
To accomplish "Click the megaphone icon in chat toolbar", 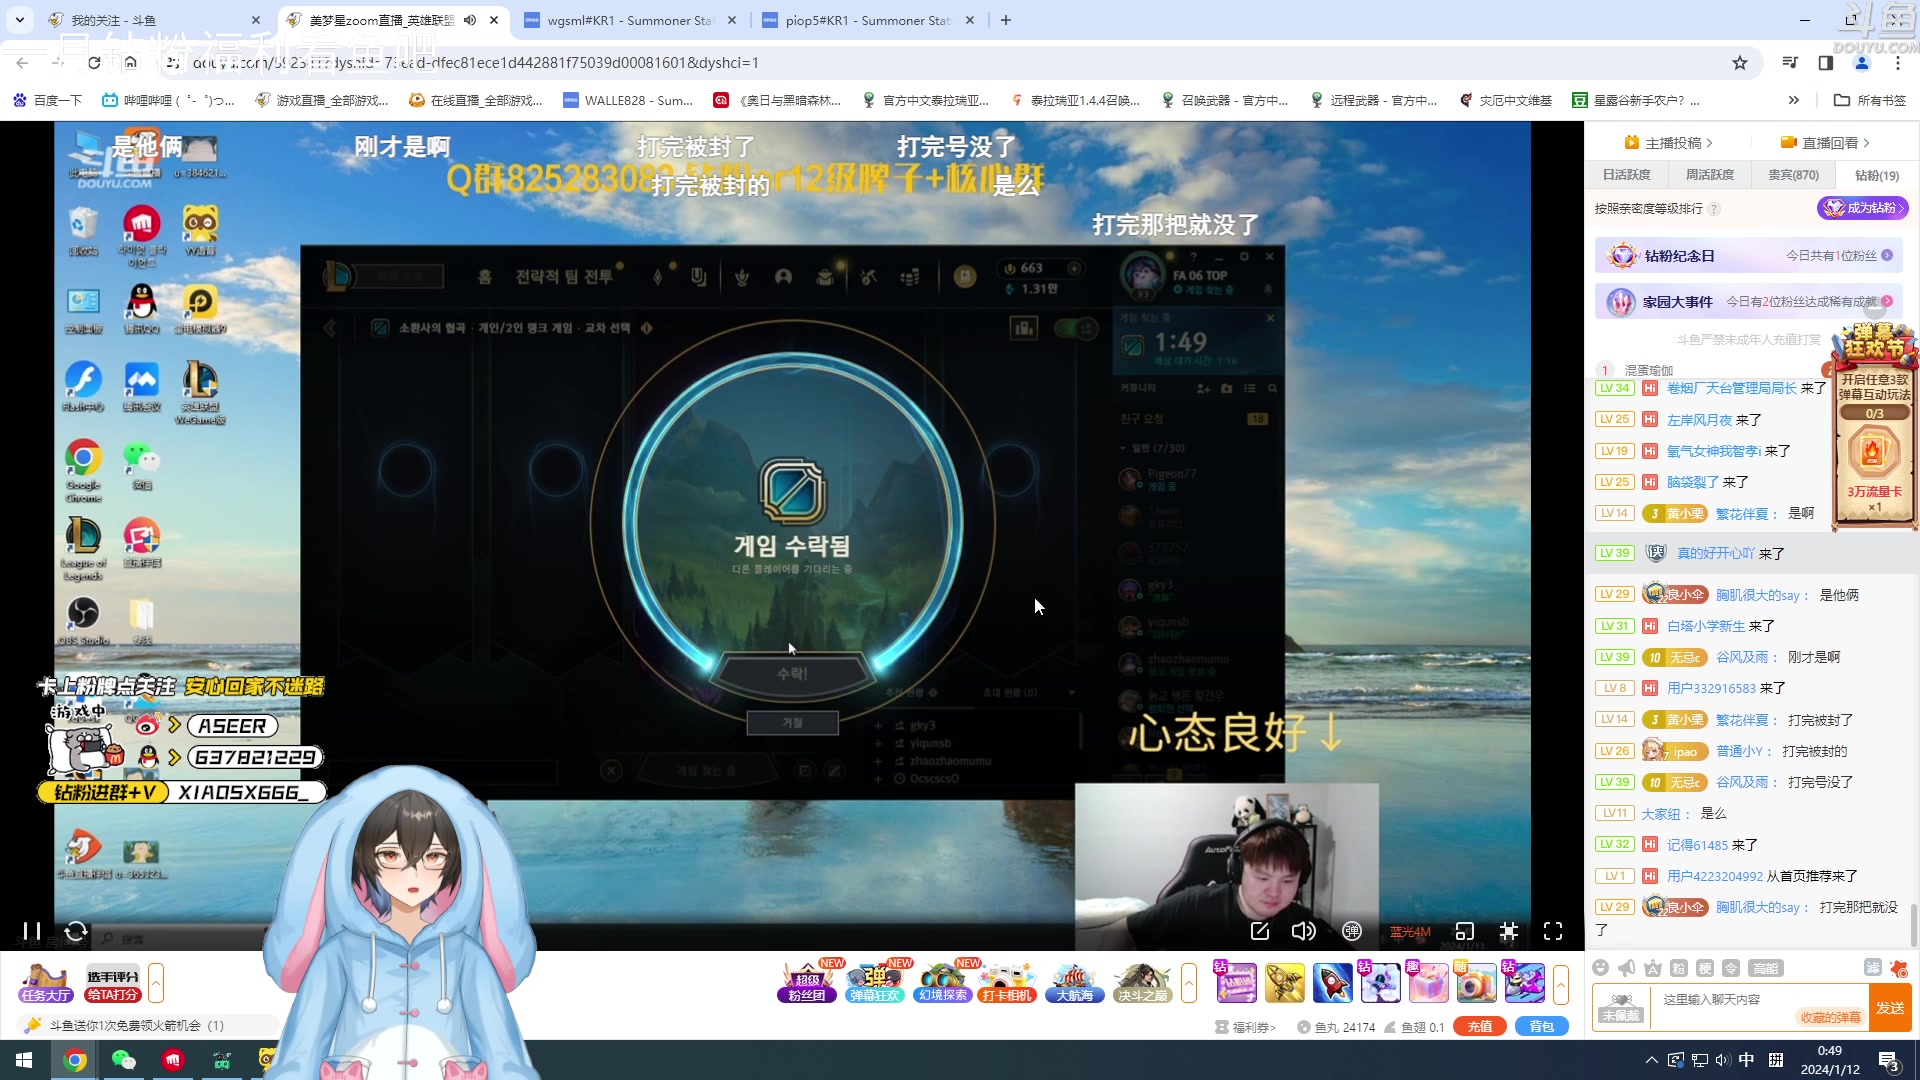I will [1627, 967].
